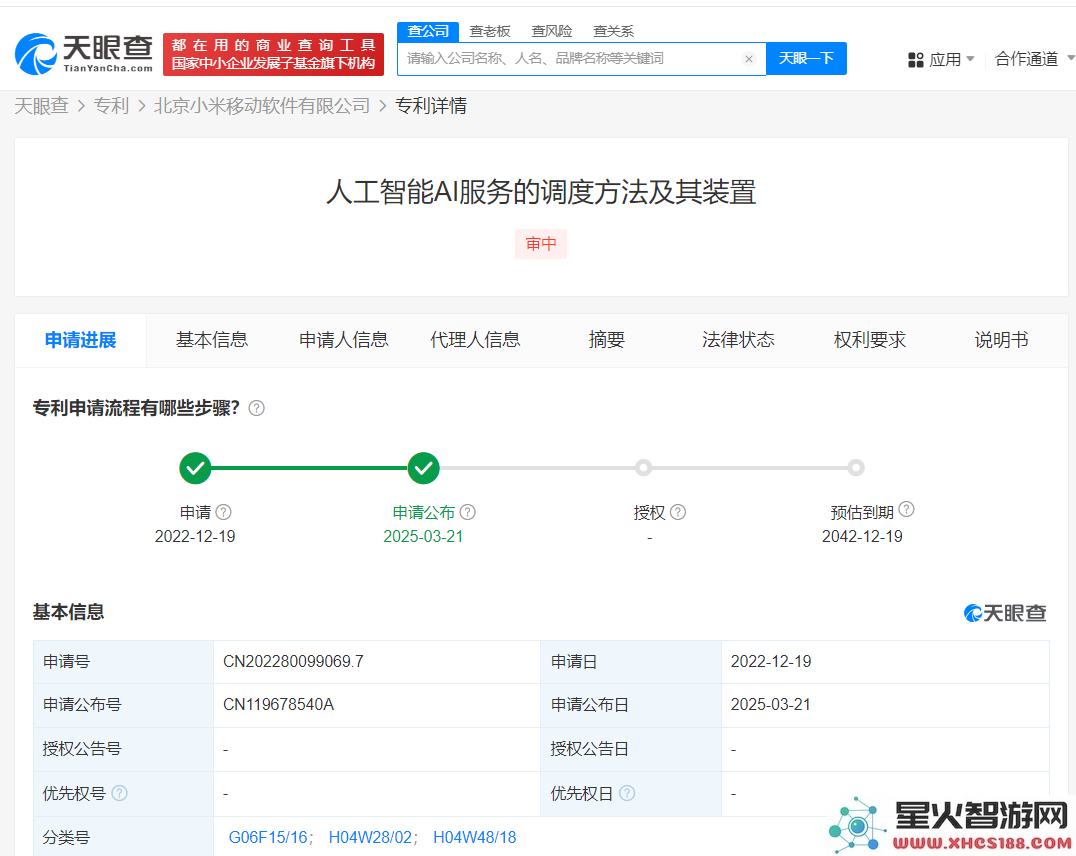Click the red promotional banner in header
1076x856 pixels.
click(x=273, y=54)
